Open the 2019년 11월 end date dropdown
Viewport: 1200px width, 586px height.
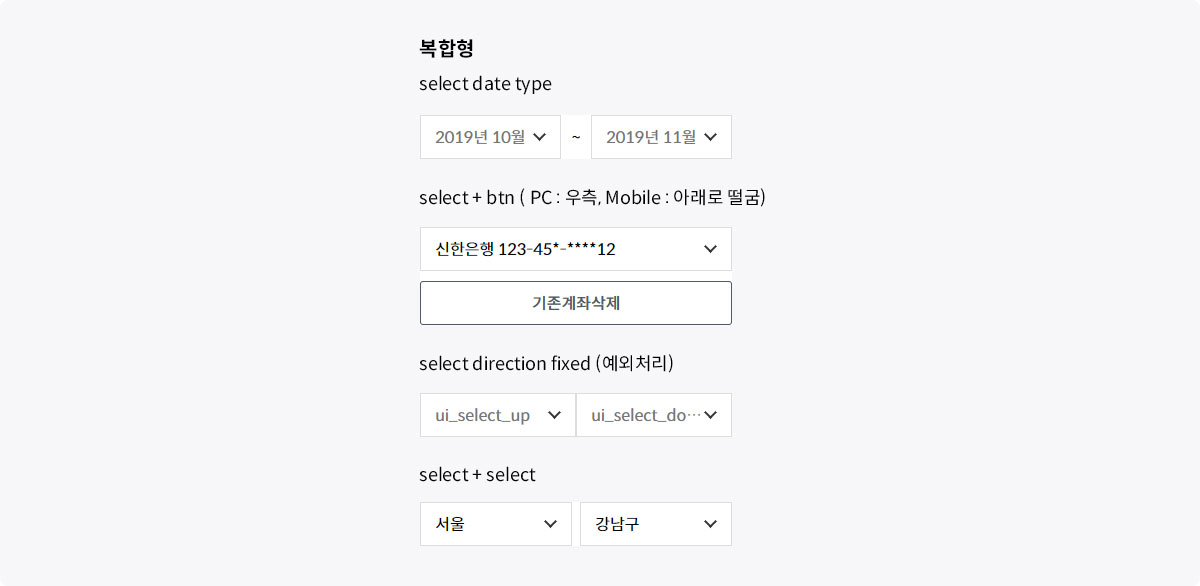[x=651, y=137]
